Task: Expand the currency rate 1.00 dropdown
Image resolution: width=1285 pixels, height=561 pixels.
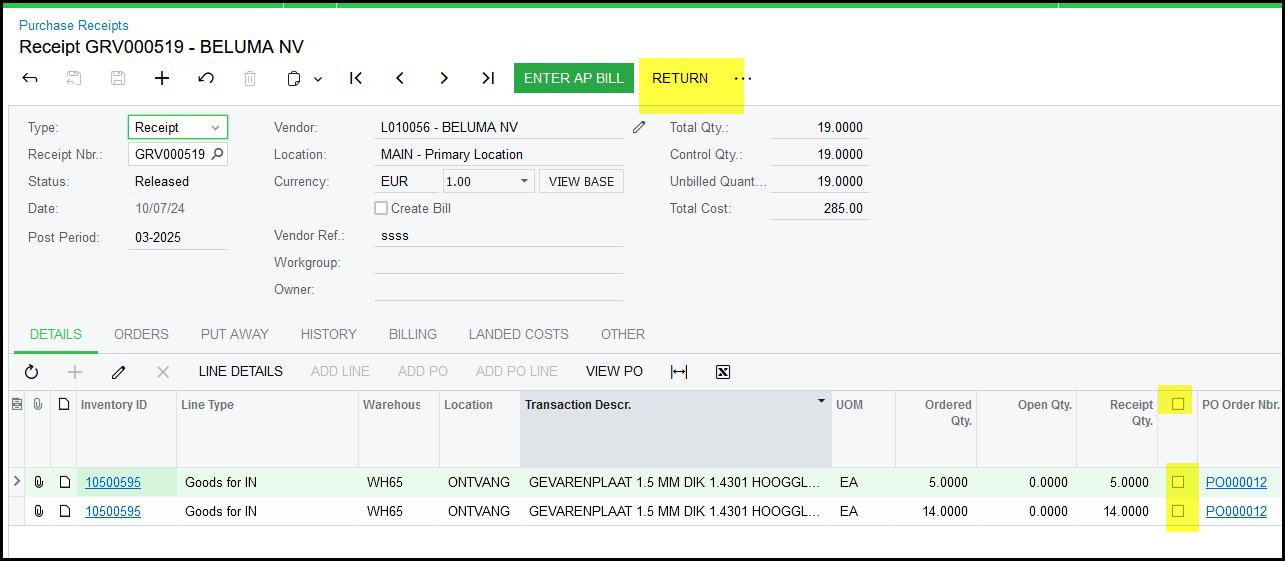Action: [x=525, y=182]
